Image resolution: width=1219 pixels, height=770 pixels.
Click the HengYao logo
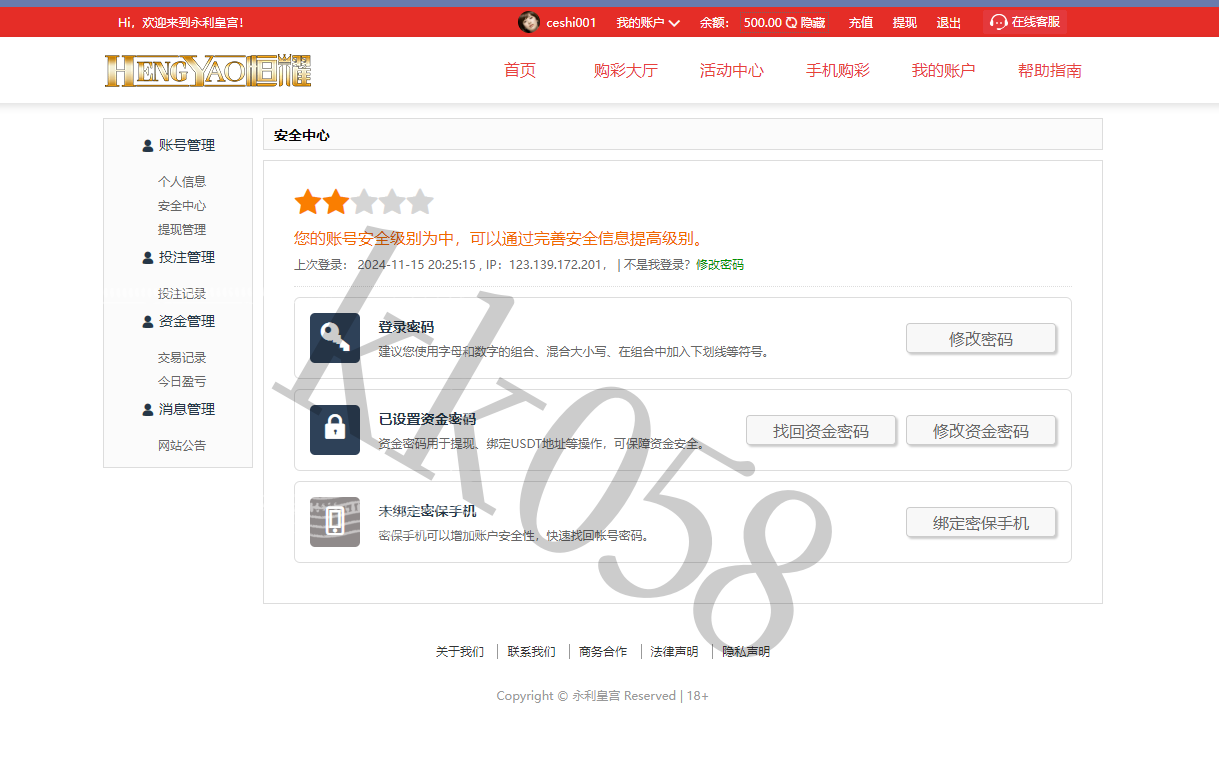(208, 70)
